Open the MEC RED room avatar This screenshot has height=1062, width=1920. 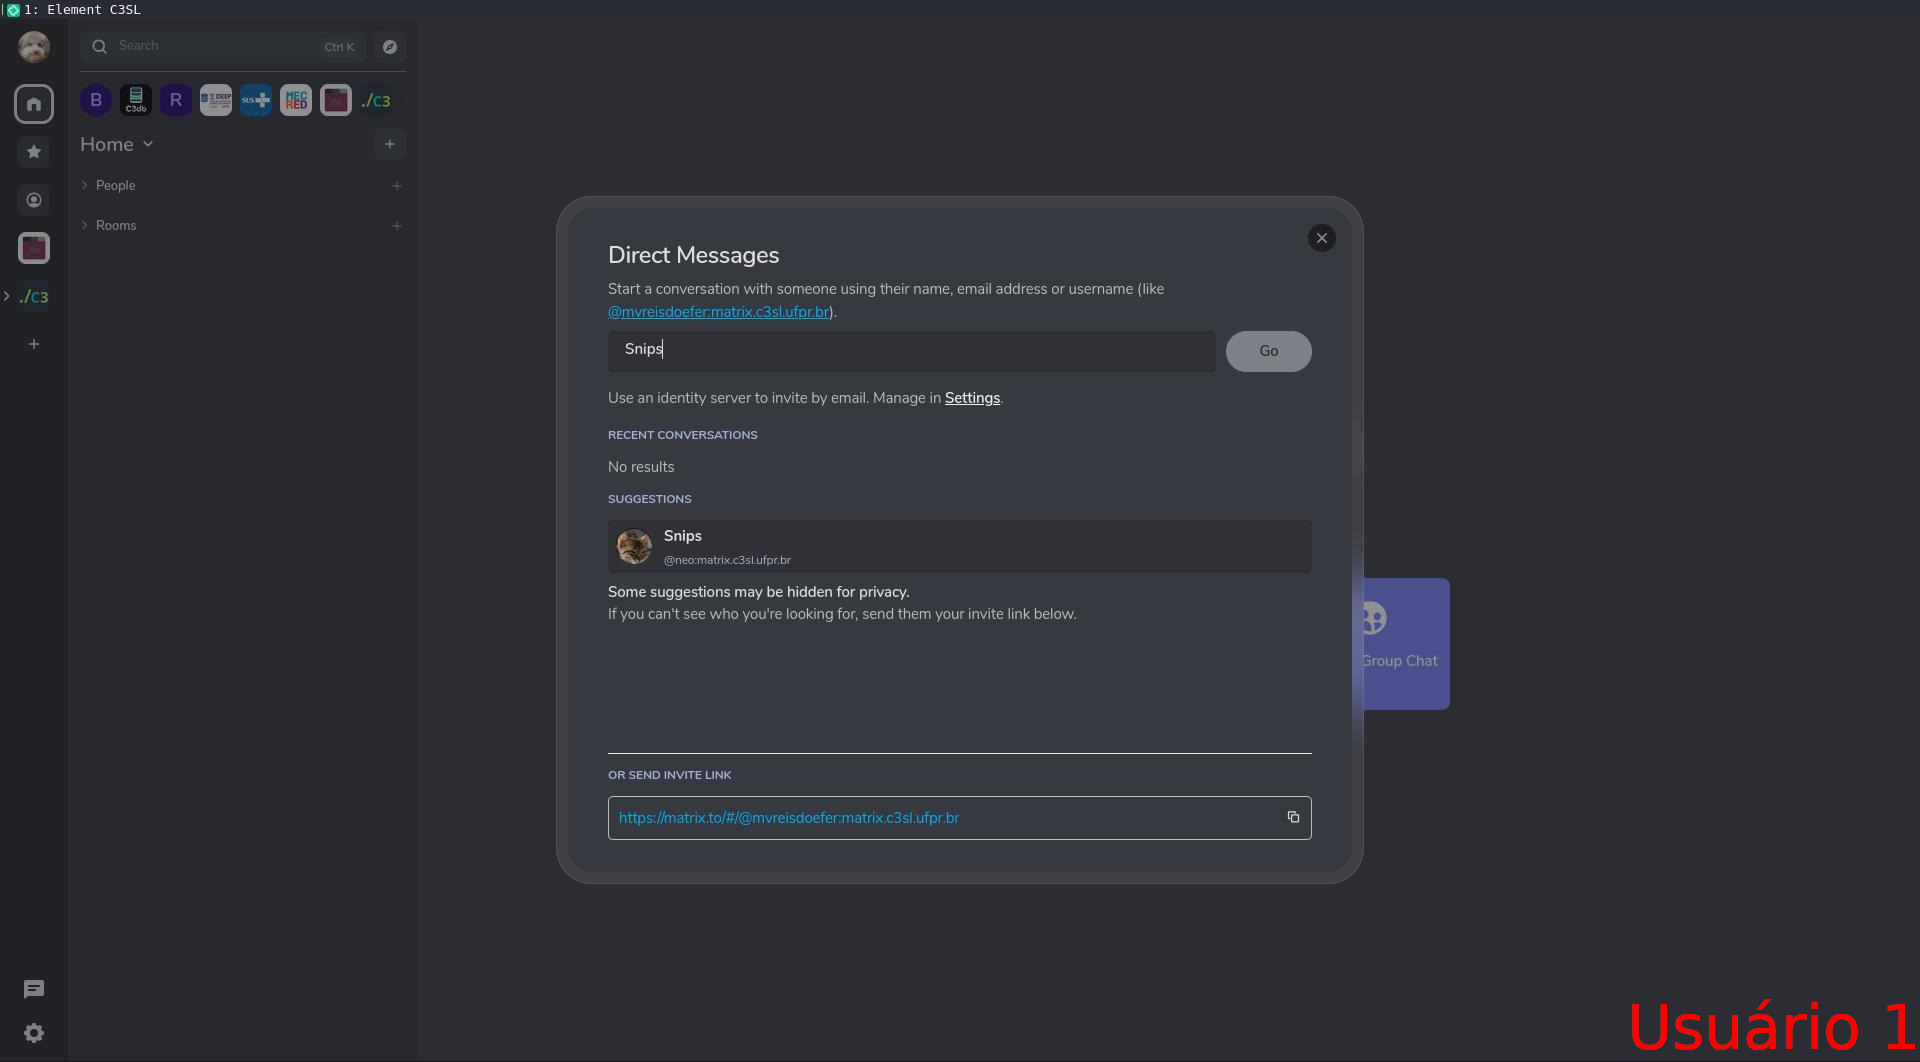(x=296, y=100)
